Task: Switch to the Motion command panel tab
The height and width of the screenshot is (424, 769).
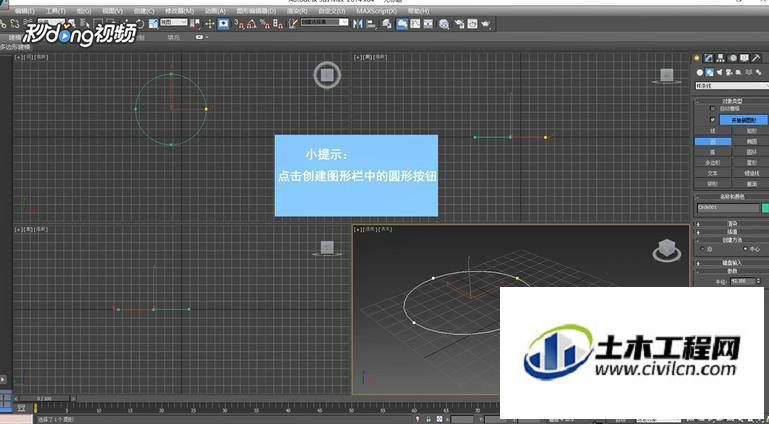Action: (x=733, y=58)
